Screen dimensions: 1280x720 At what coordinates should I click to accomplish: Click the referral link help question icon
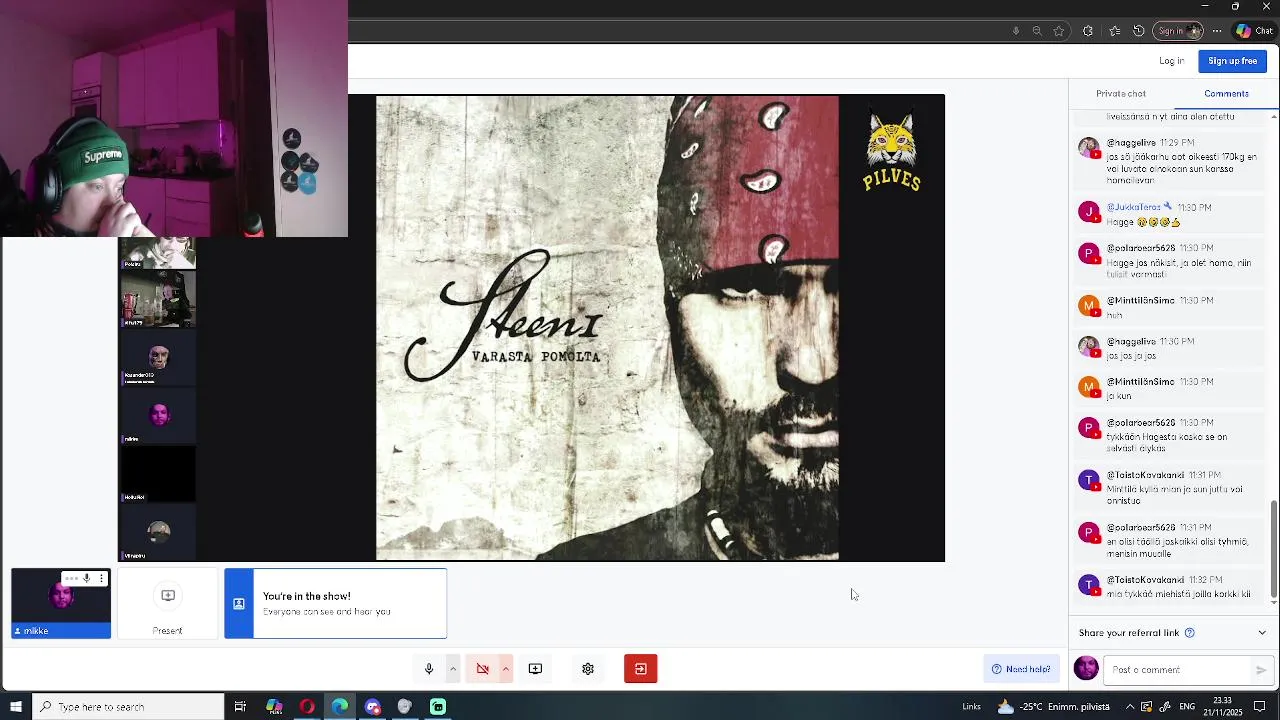point(1189,633)
